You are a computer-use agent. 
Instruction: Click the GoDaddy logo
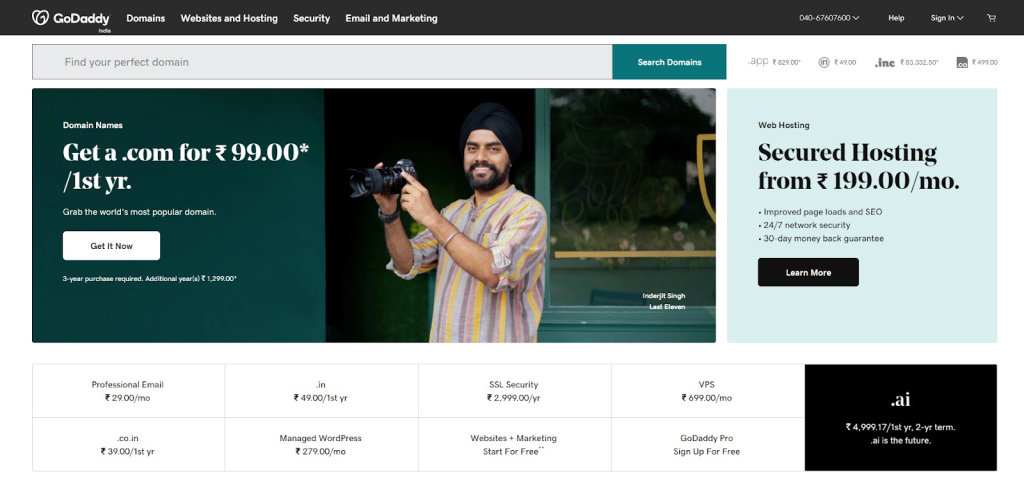(71, 18)
